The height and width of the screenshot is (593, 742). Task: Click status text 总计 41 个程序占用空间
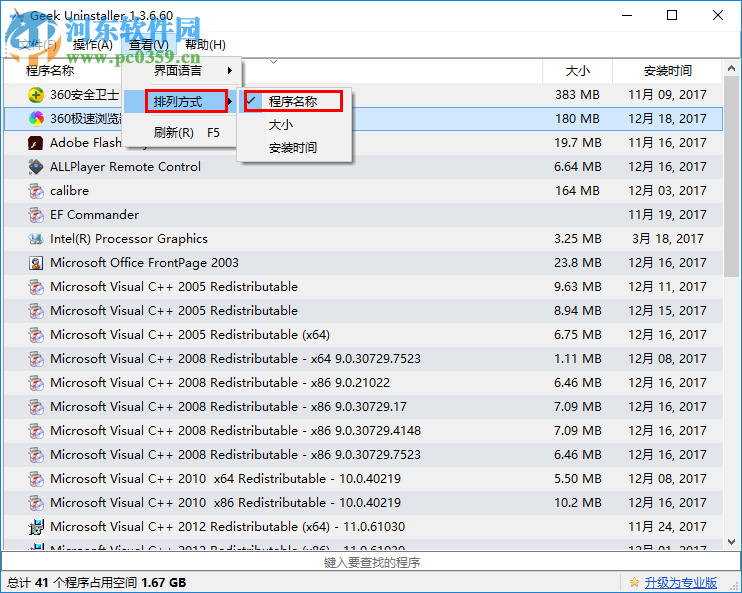[x=72, y=583]
